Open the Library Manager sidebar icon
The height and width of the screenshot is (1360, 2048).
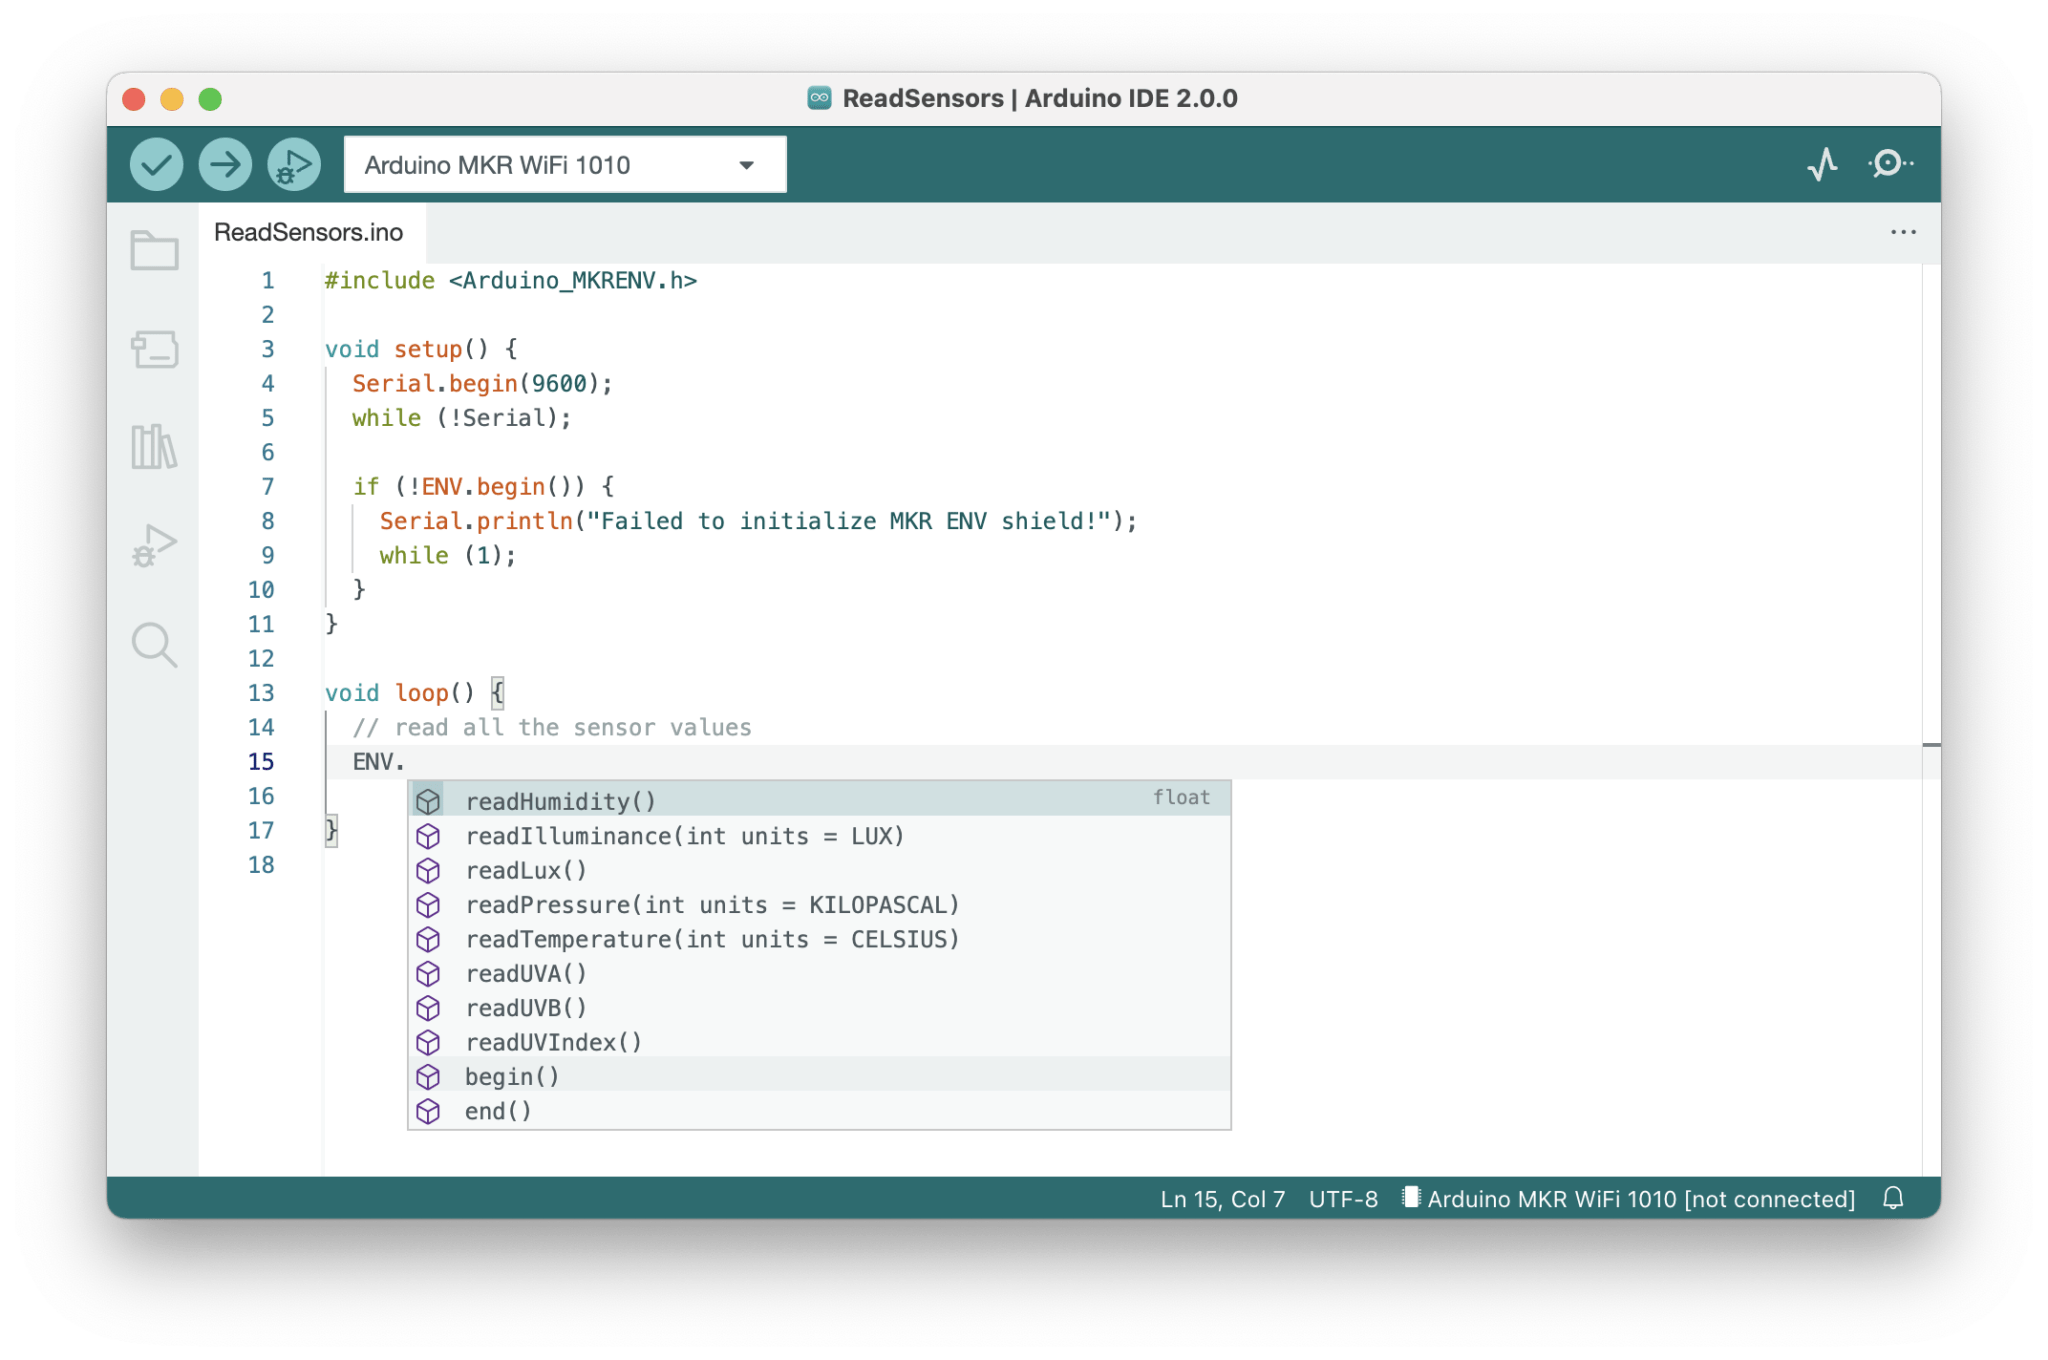[x=155, y=448]
